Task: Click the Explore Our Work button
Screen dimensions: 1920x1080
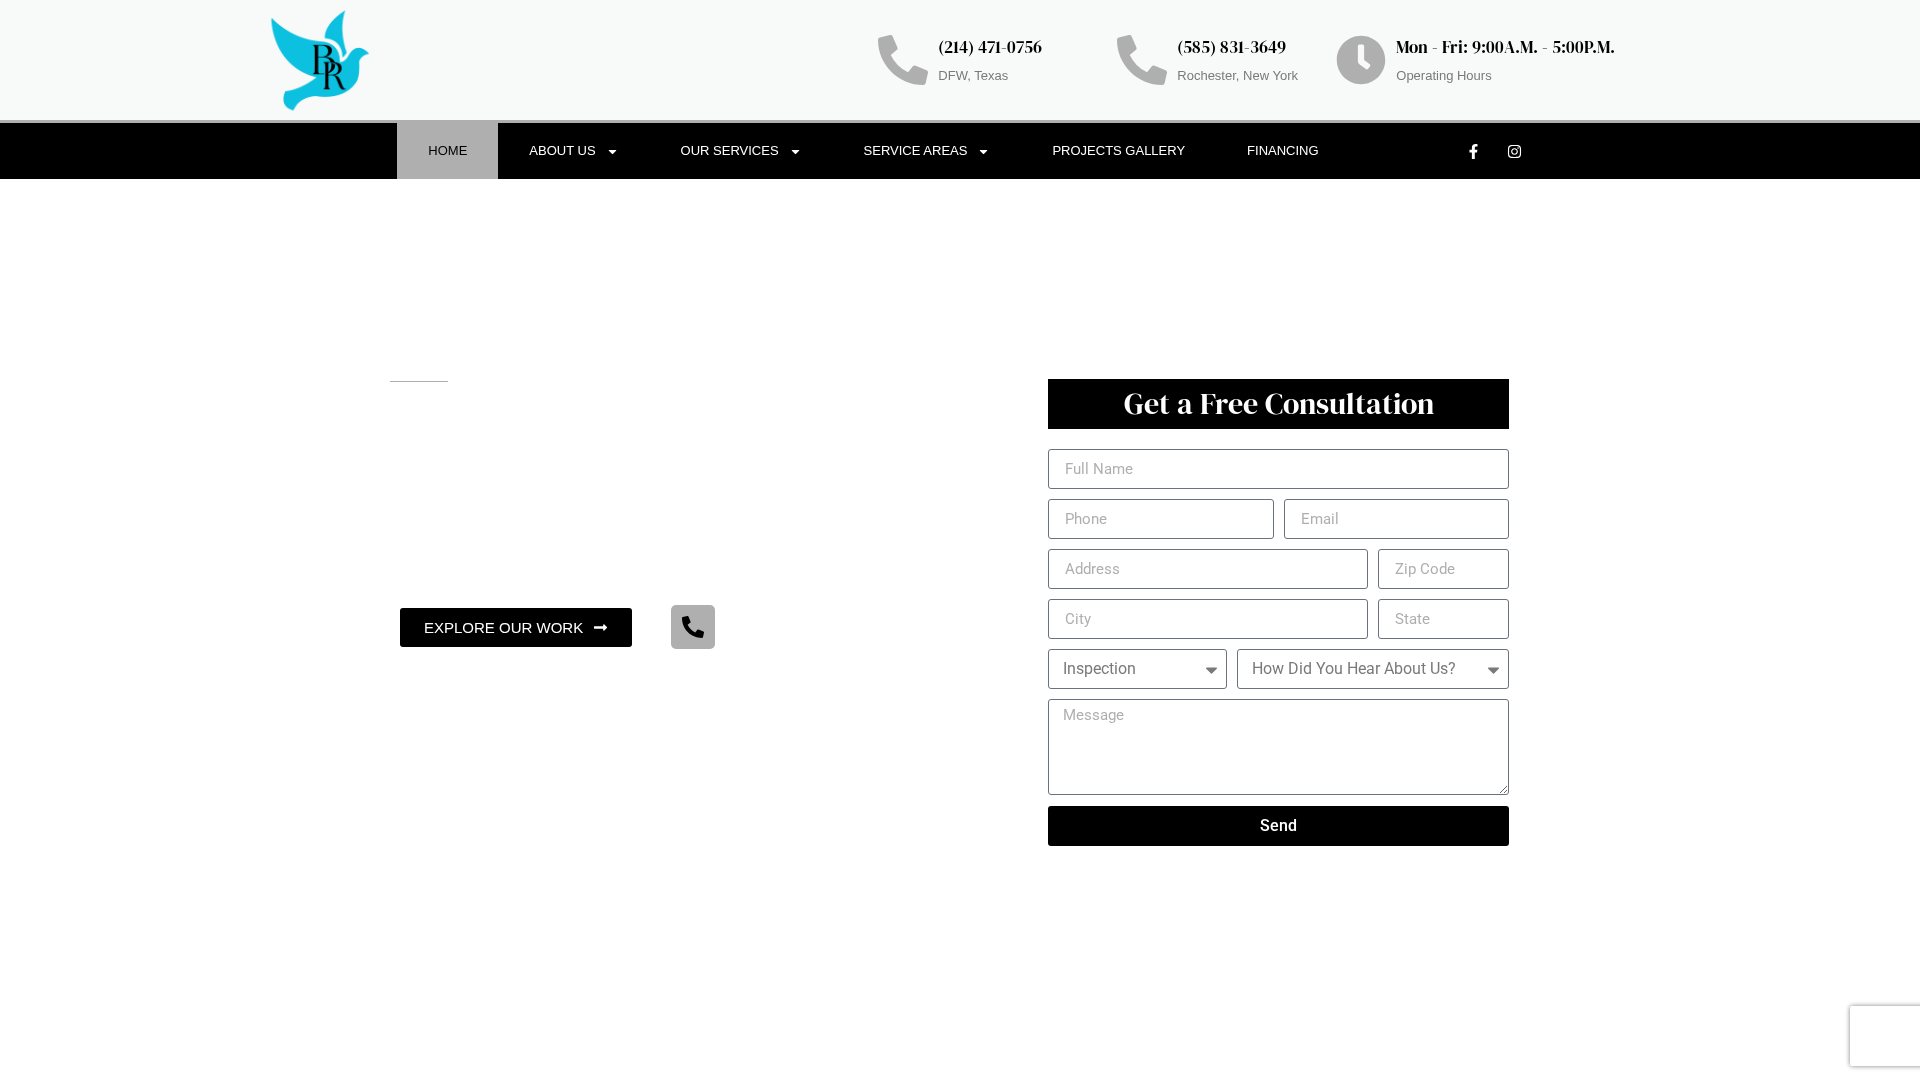Action: pos(516,628)
